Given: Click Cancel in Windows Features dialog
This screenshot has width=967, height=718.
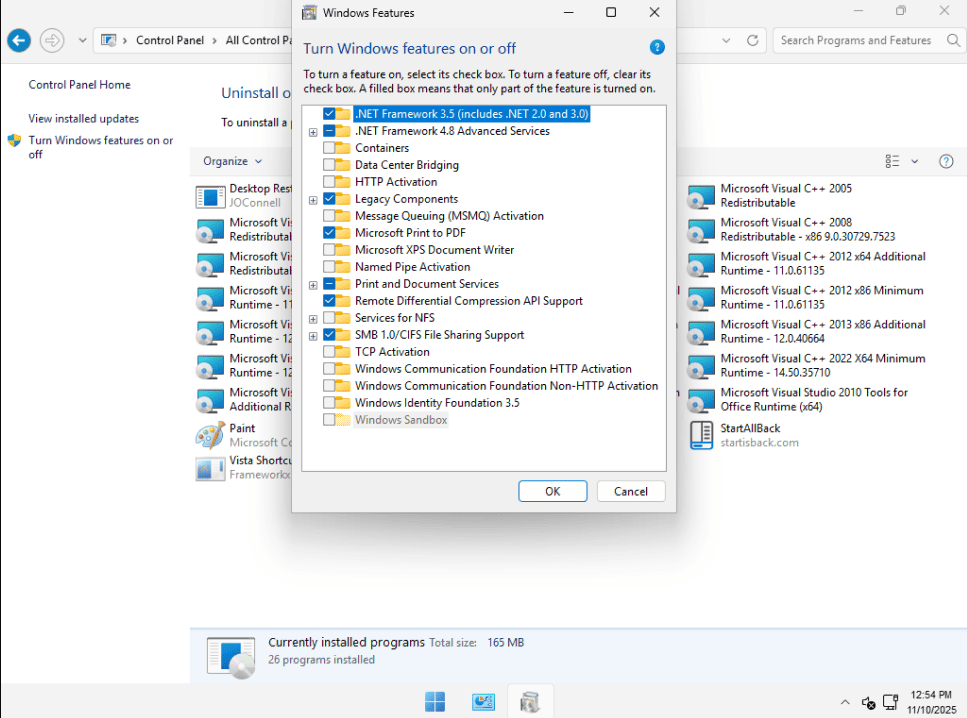Looking at the screenshot, I should point(631,491).
